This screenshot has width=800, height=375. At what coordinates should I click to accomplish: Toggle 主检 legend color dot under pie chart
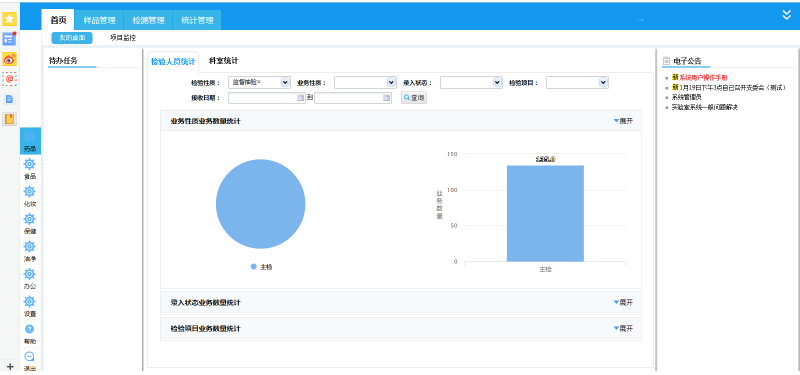click(x=254, y=267)
